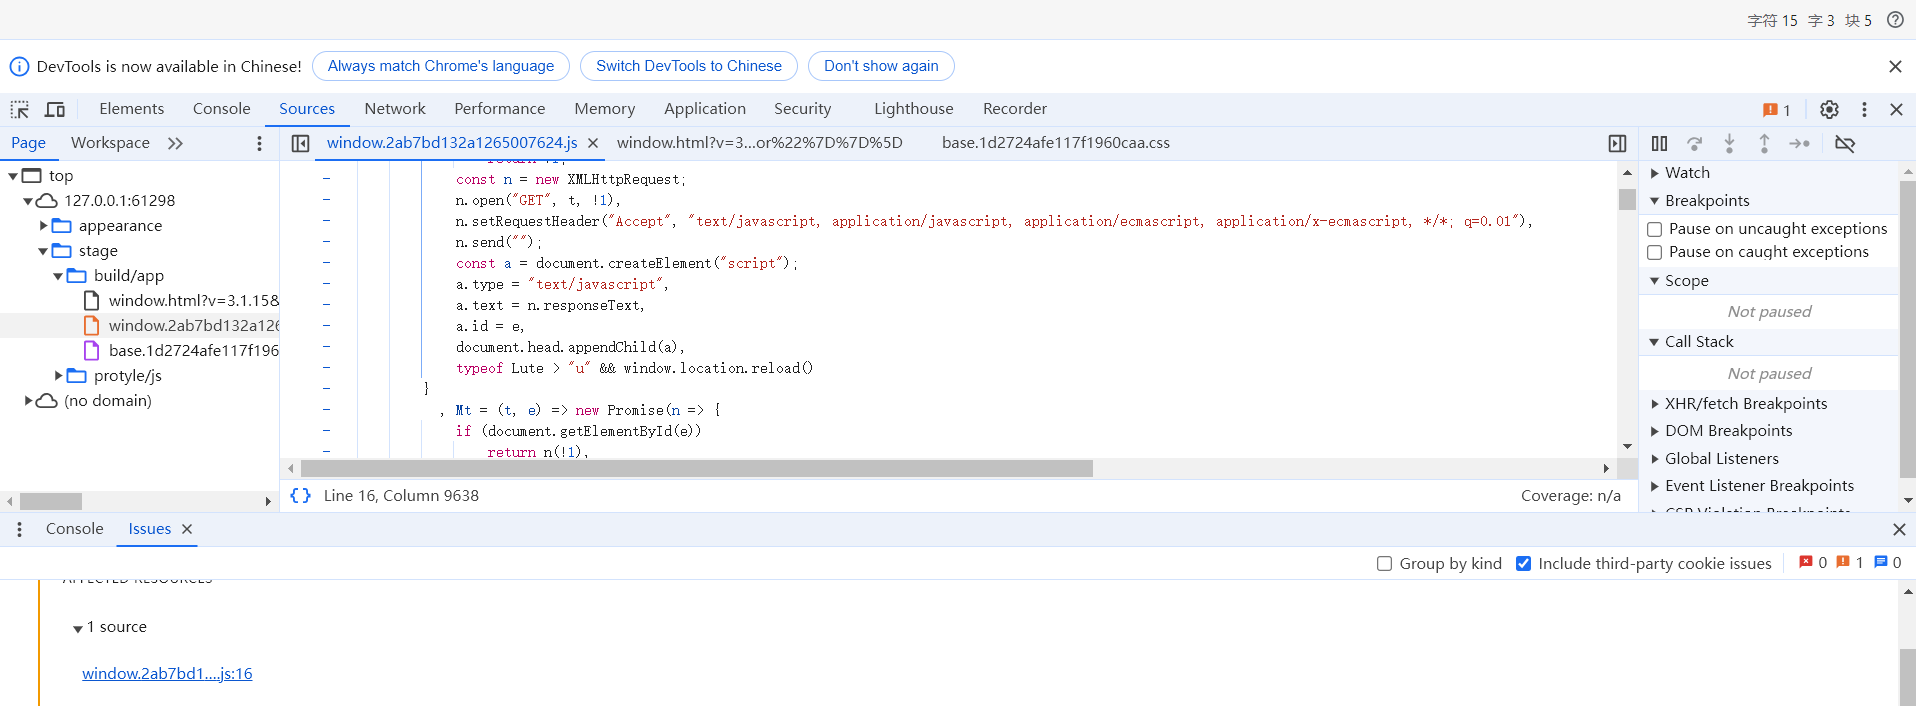Screen dimensions: 1916x706
Task: Toggle the device toolbar icon
Action: point(55,109)
